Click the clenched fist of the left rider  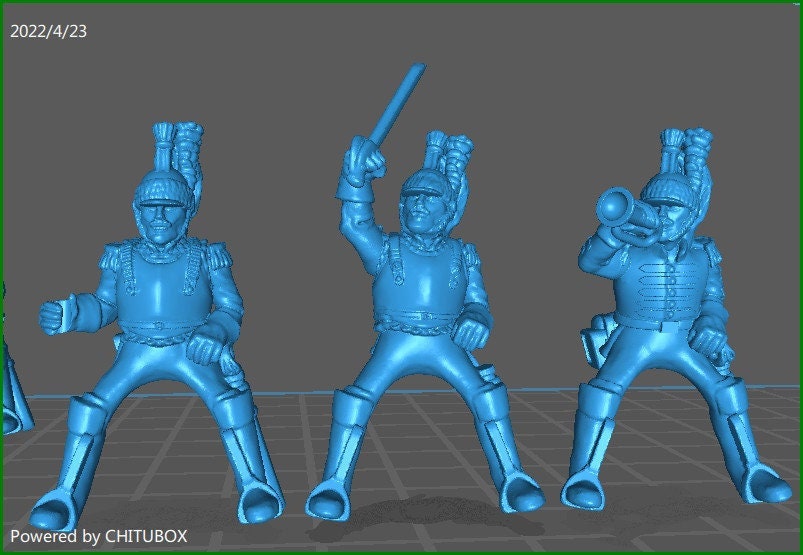pos(52,317)
